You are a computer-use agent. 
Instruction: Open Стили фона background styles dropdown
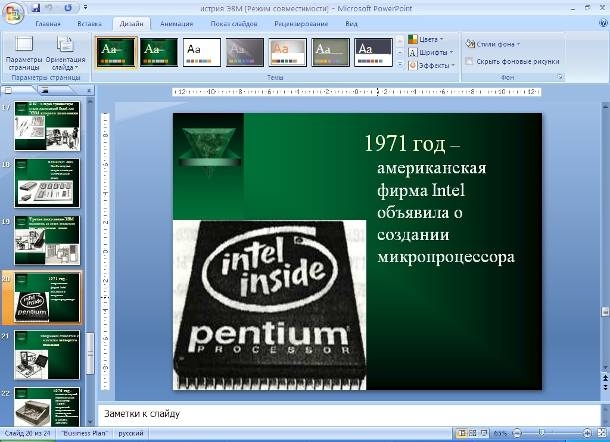pos(493,44)
